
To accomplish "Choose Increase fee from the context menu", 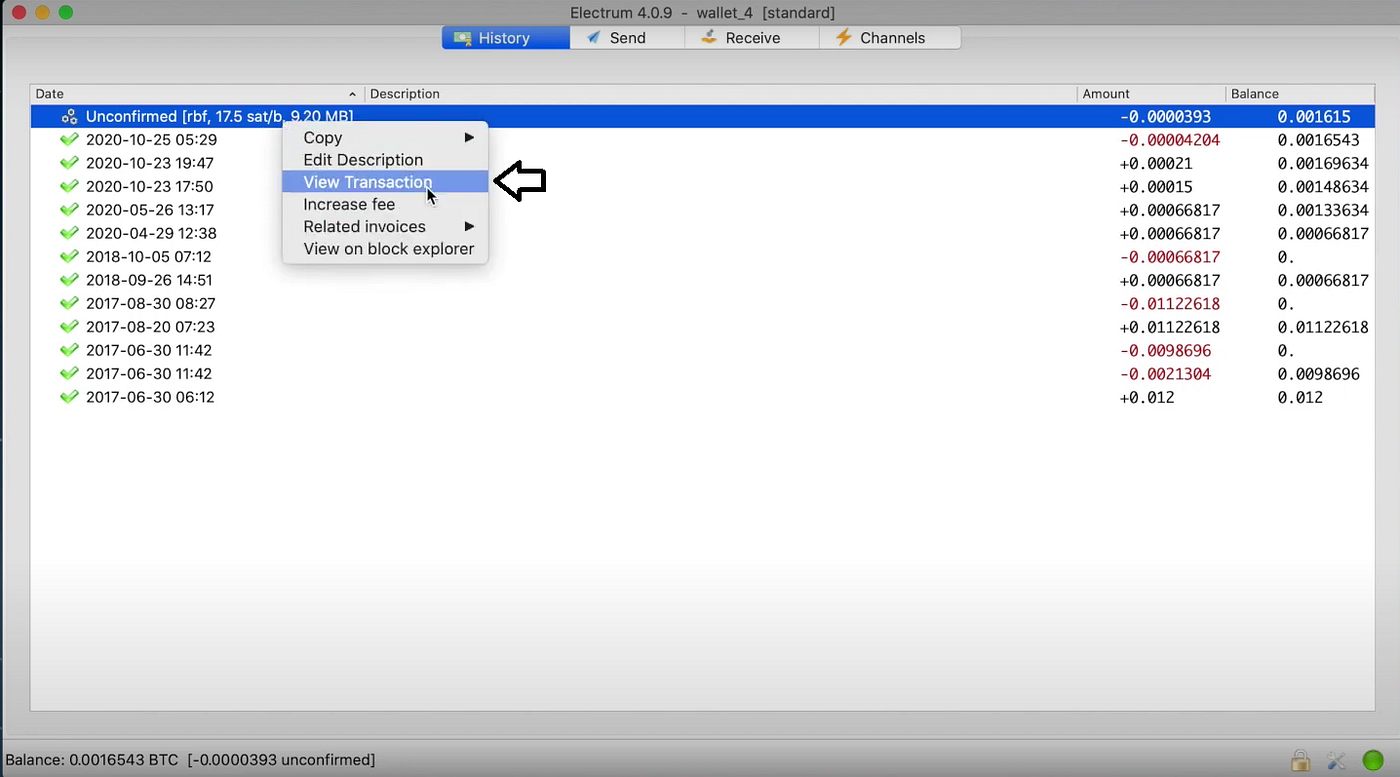I will click(385, 204).
